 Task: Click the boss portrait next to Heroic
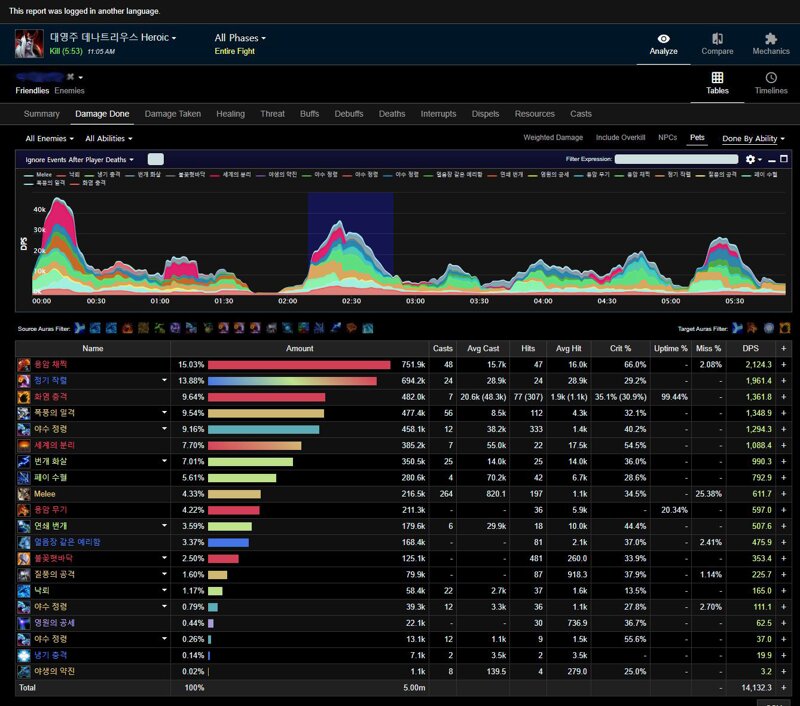pyautogui.click(x=29, y=44)
